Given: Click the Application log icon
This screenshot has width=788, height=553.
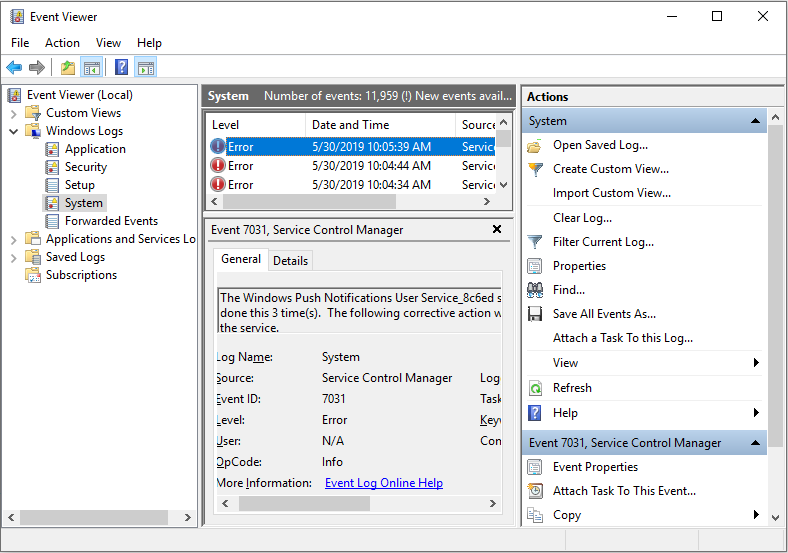Looking at the screenshot, I should (x=52, y=149).
